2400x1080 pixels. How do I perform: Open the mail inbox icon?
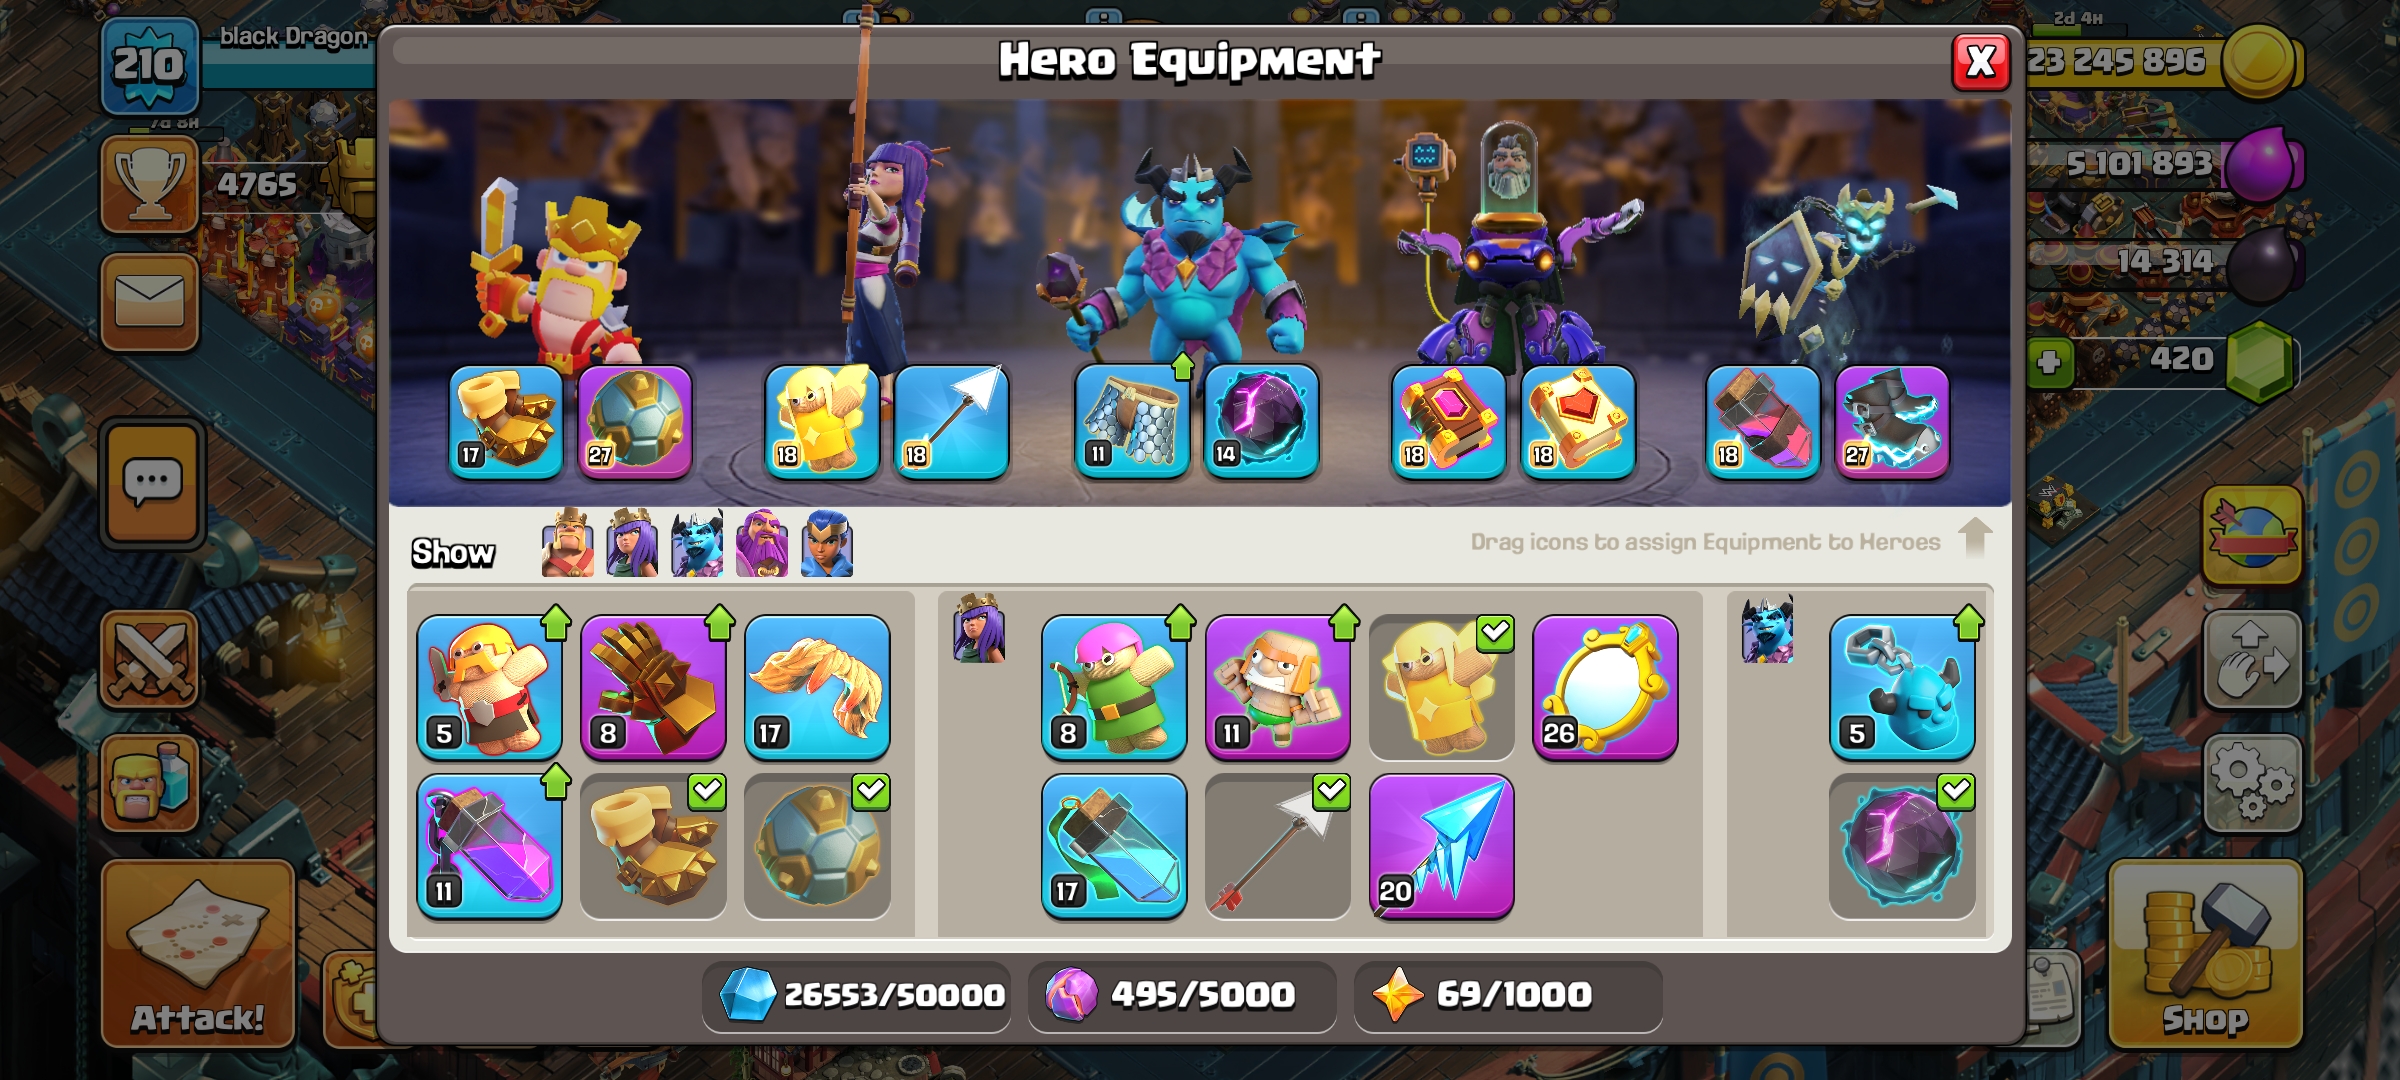pos(150,302)
